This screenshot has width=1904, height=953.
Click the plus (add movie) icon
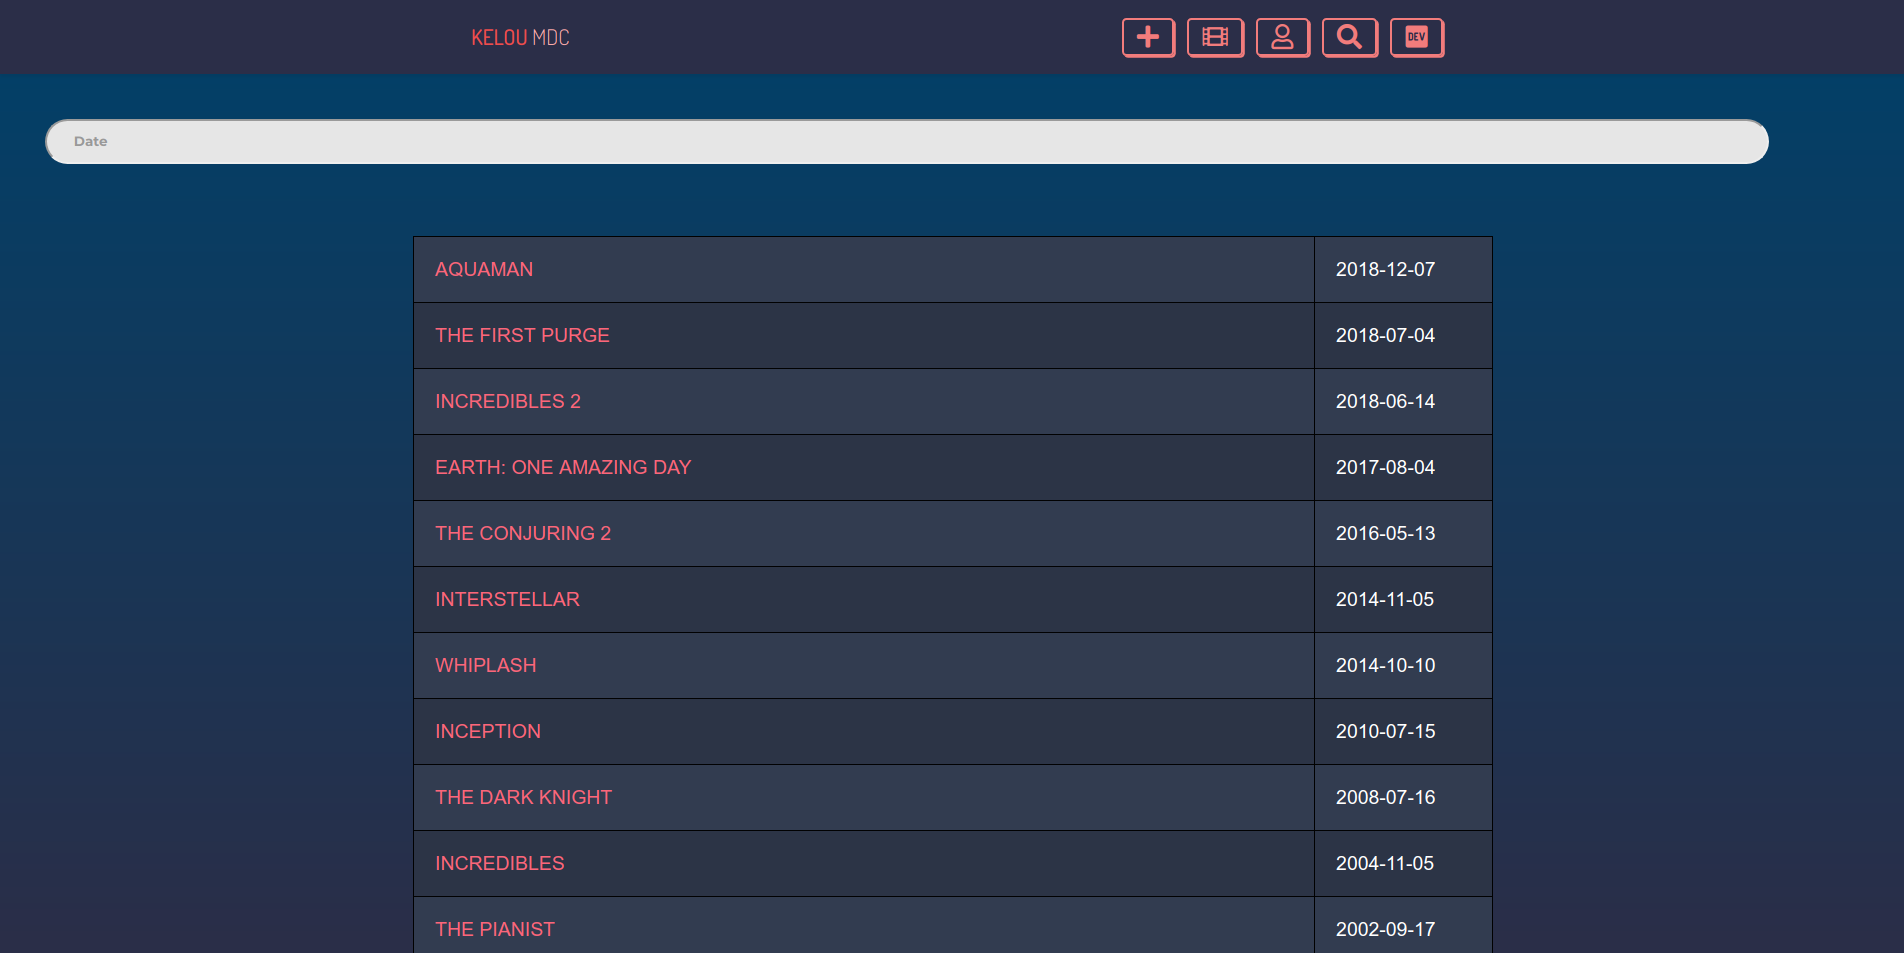click(x=1148, y=38)
